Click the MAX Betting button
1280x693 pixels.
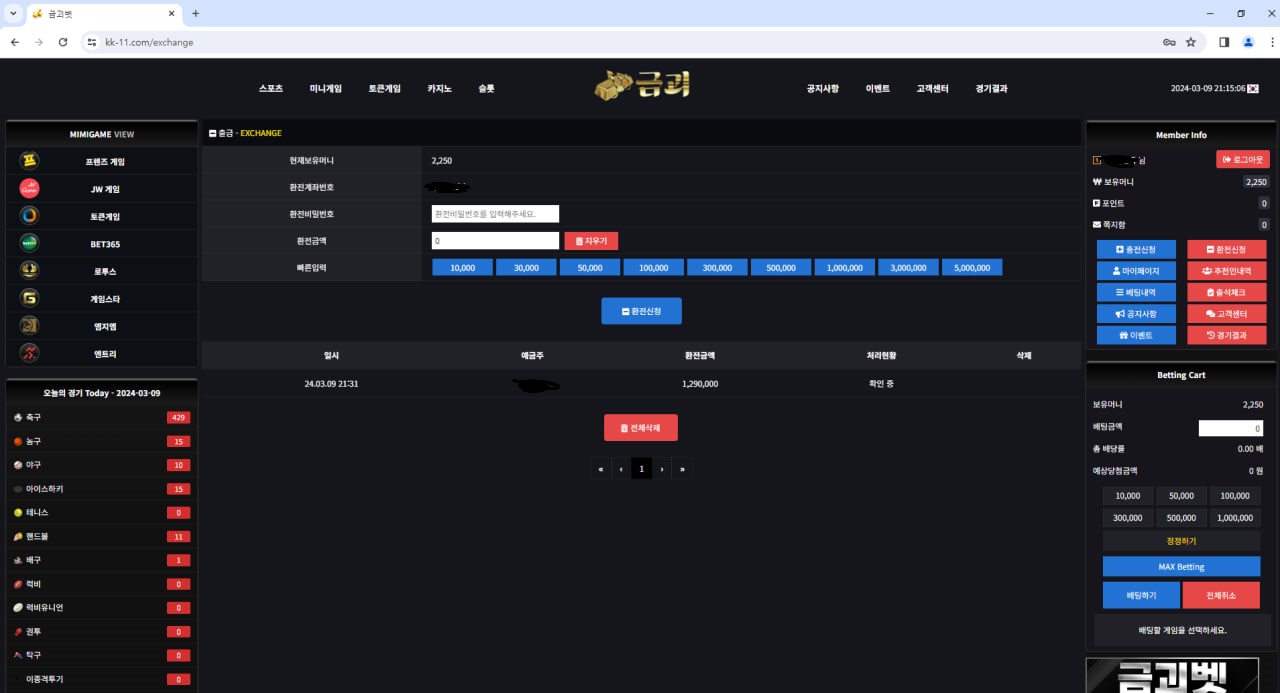pos(1181,567)
